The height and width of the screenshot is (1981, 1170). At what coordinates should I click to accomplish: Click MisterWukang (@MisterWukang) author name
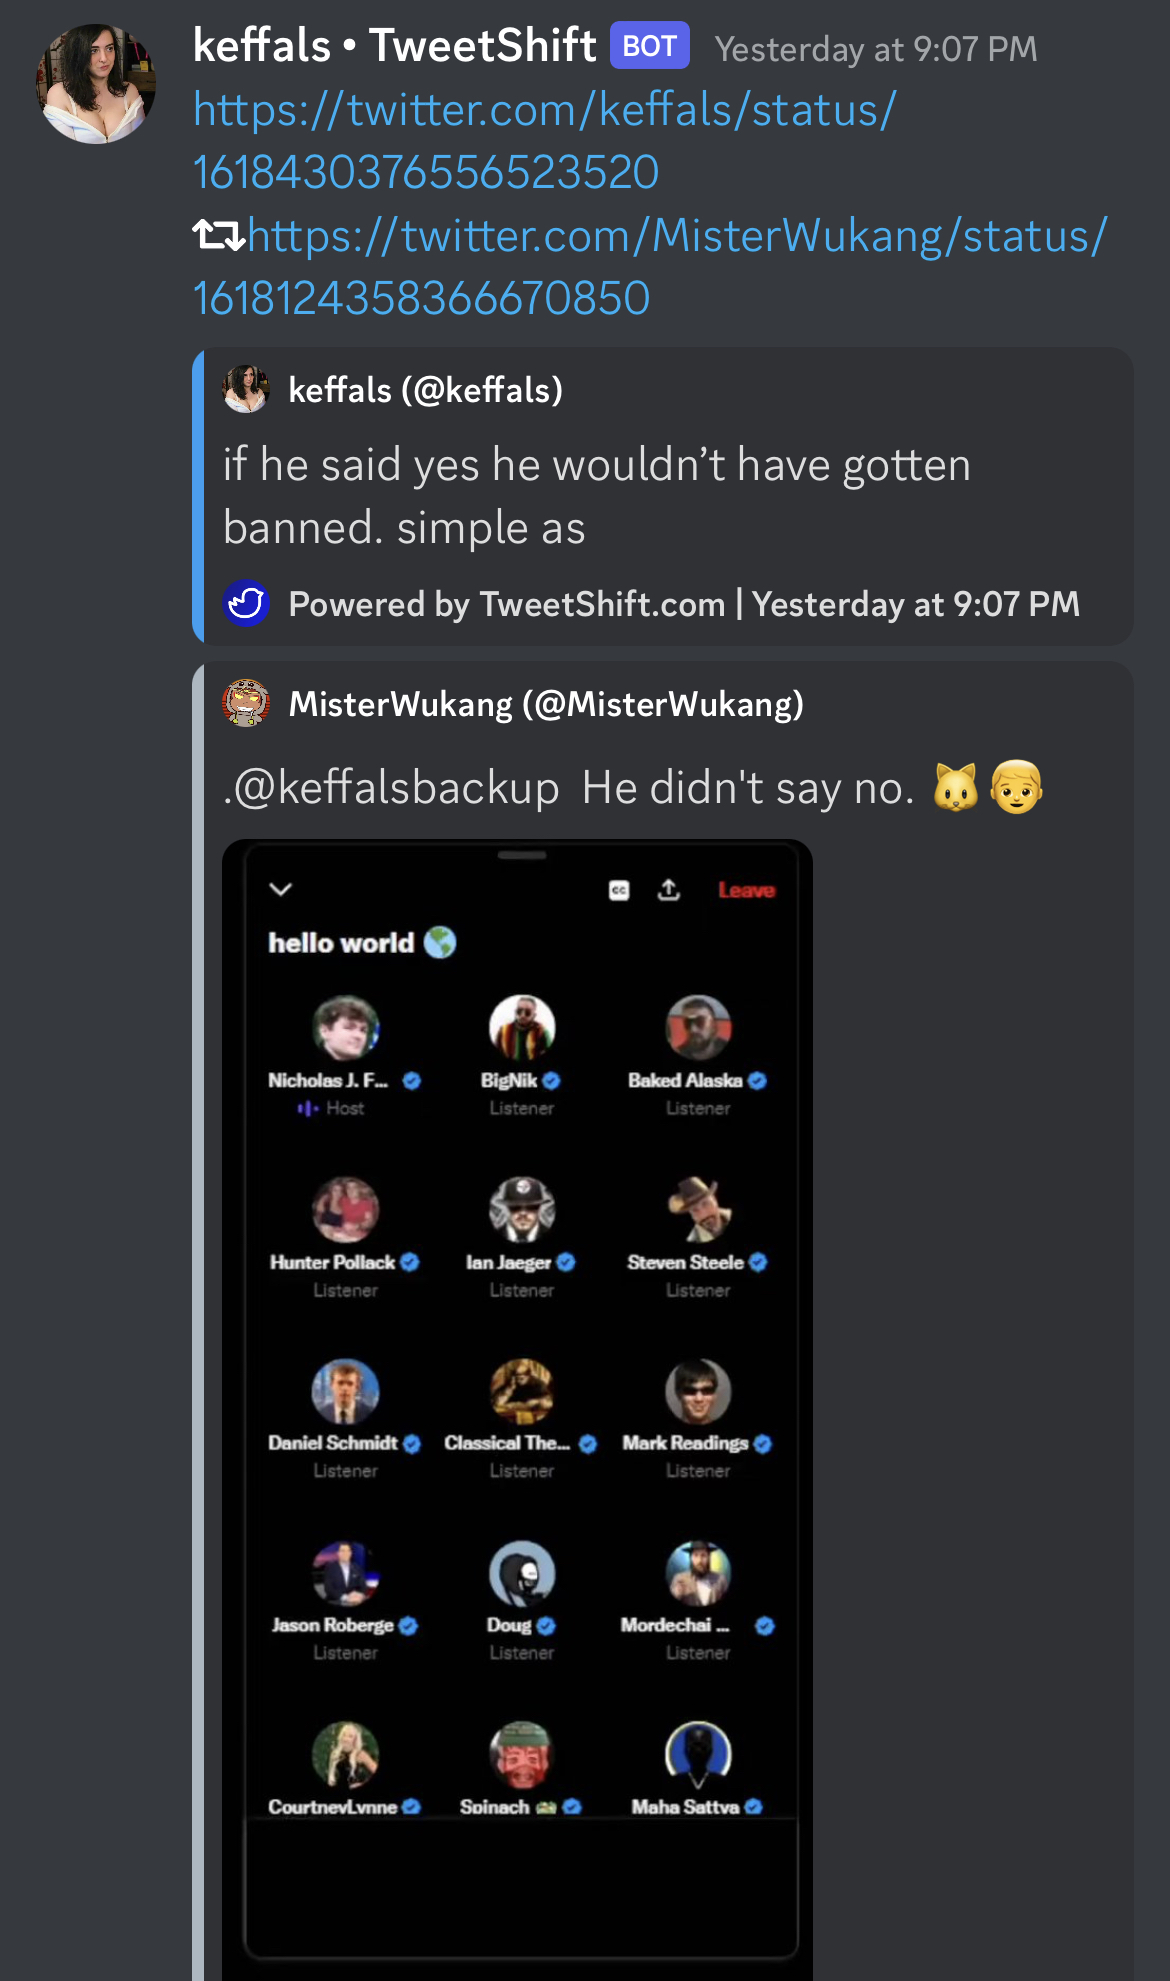pos(546,704)
